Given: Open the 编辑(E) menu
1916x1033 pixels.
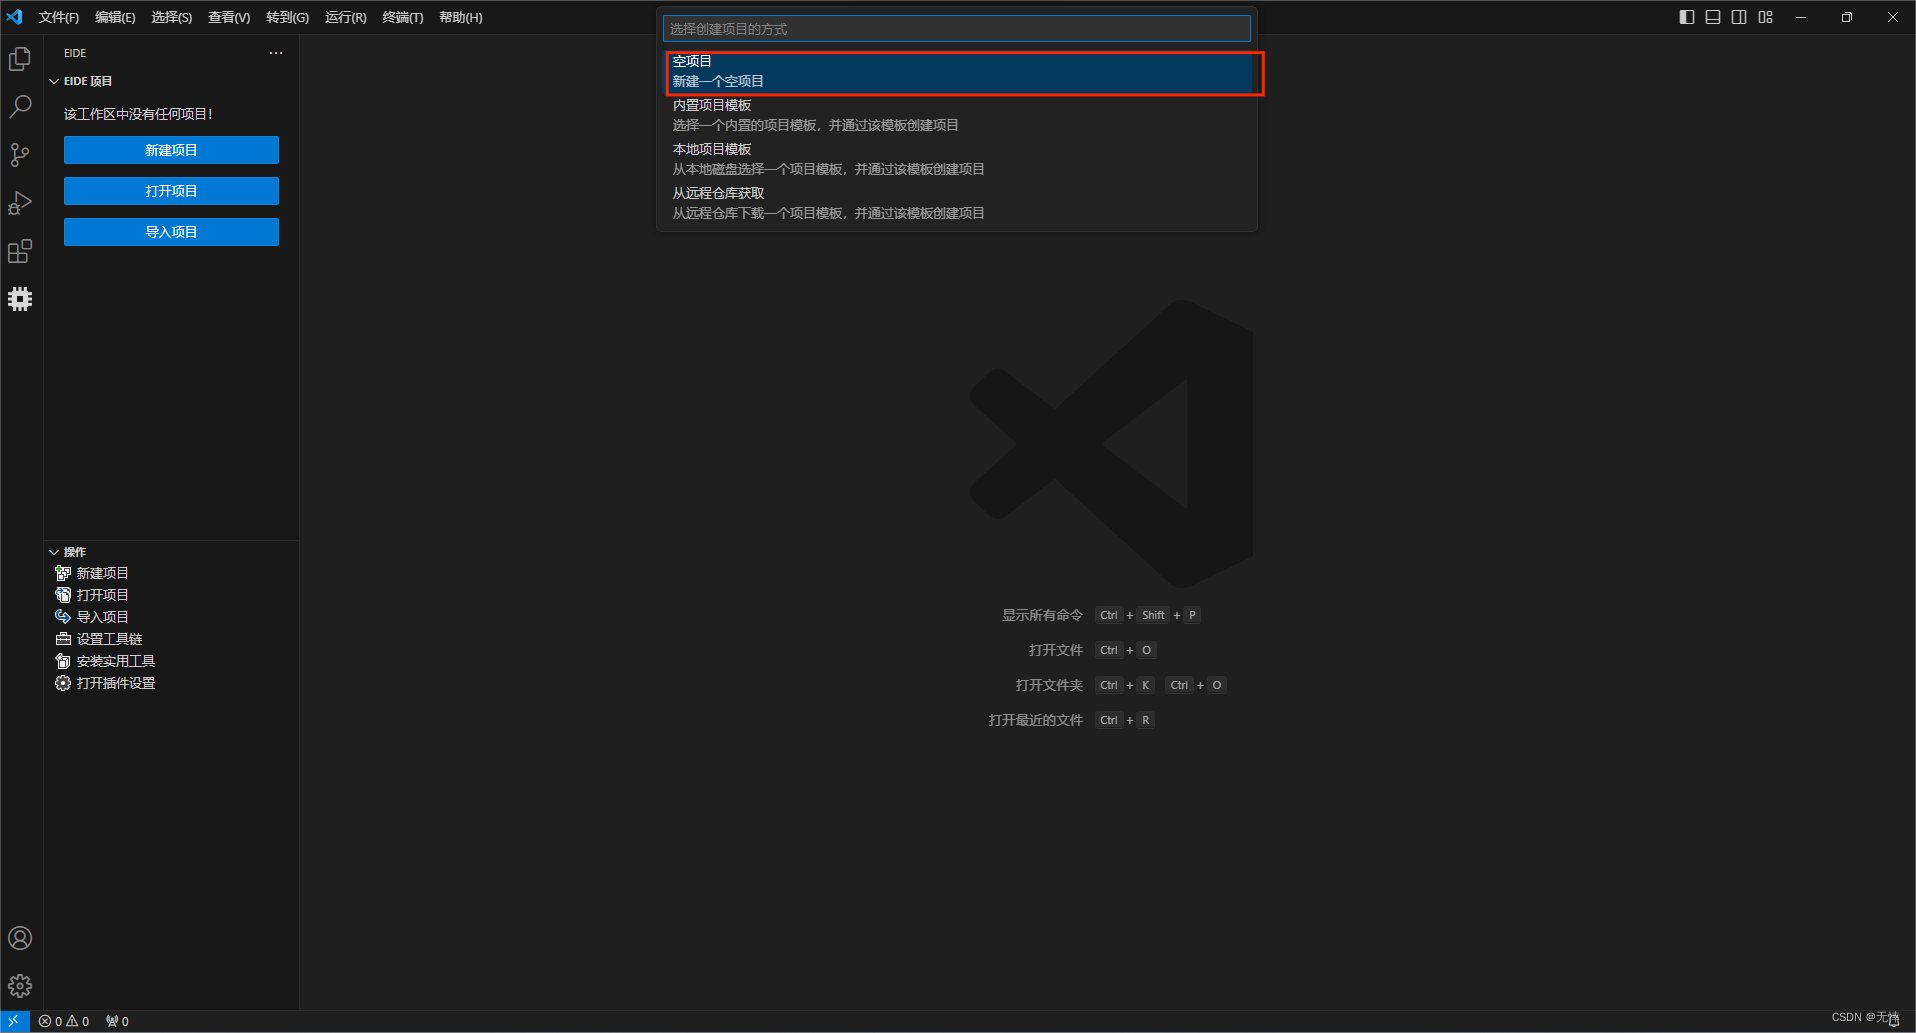Looking at the screenshot, I should (115, 17).
